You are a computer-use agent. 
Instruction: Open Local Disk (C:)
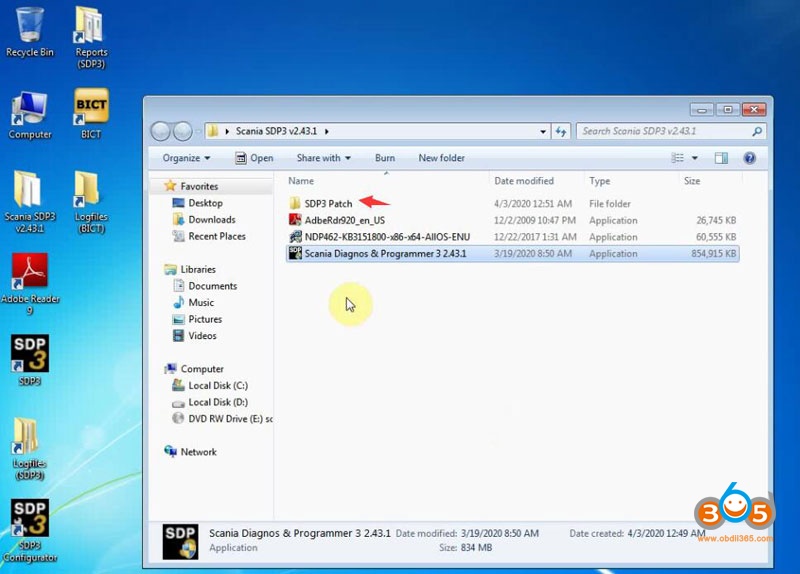(x=218, y=385)
